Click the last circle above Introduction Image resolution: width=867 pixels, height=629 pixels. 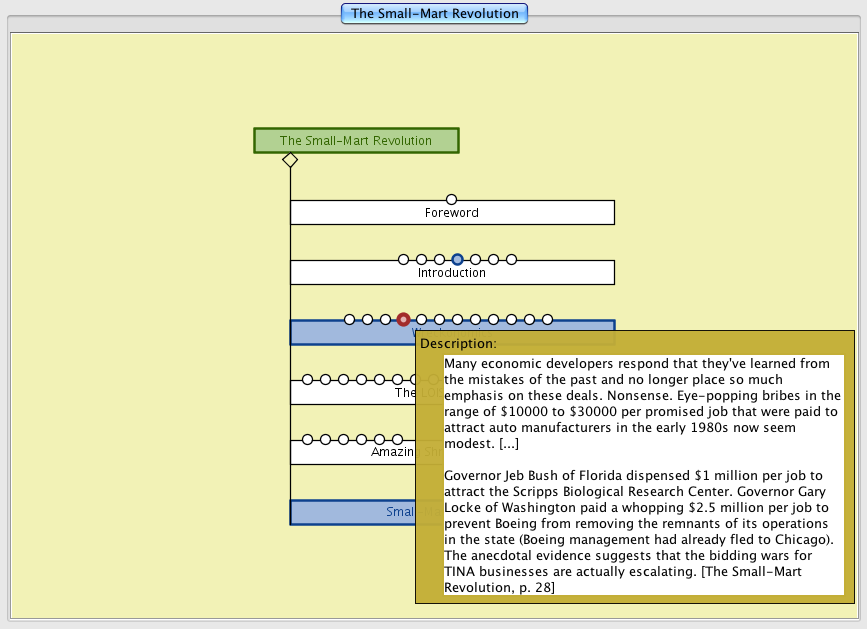(x=511, y=259)
